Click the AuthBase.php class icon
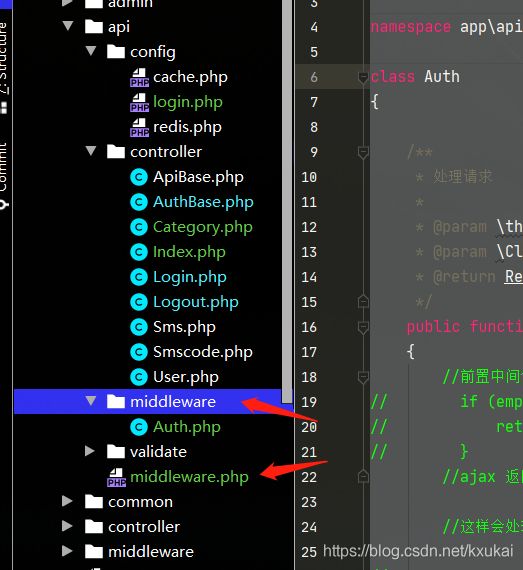The width and height of the screenshot is (523, 570). (139, 202)
